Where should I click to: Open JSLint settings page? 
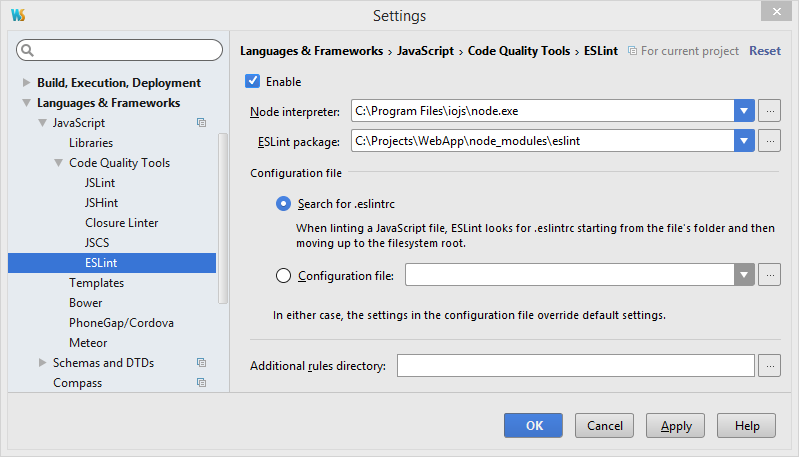point(100,183)
